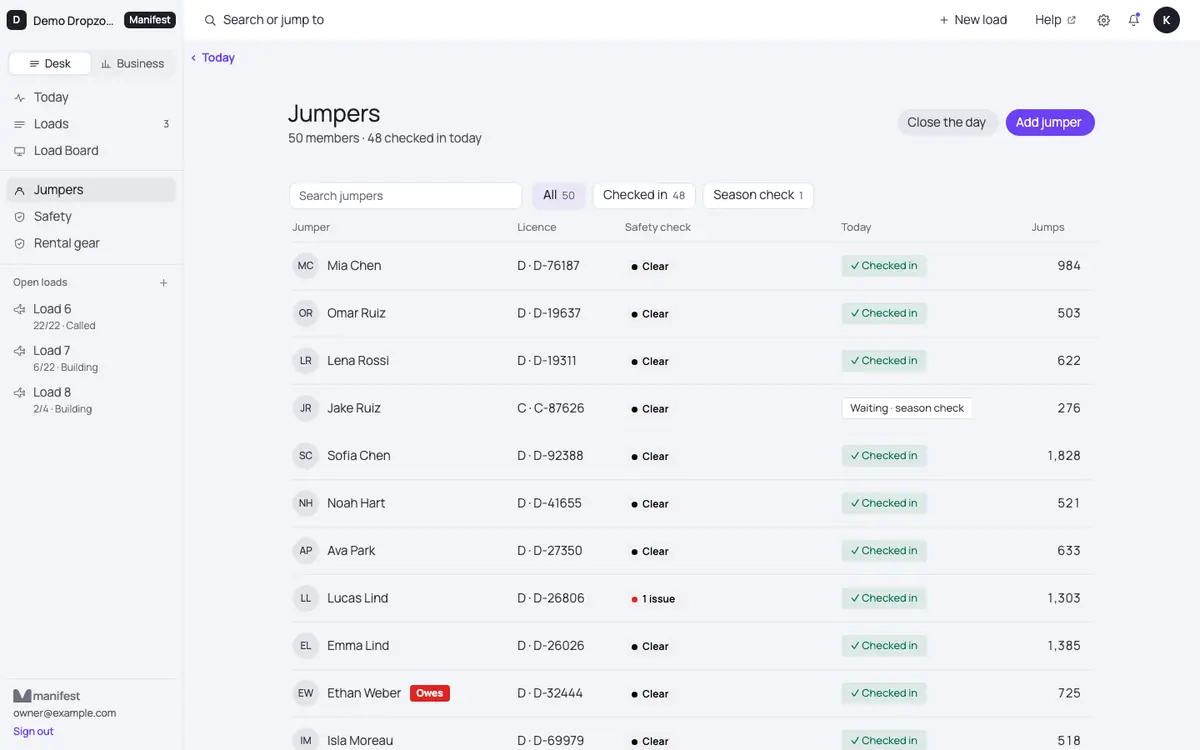The height and width of the screenshot is (750, 1200).
Task: Click the Today pulse icon in sidebar
Action: point(20,98)
